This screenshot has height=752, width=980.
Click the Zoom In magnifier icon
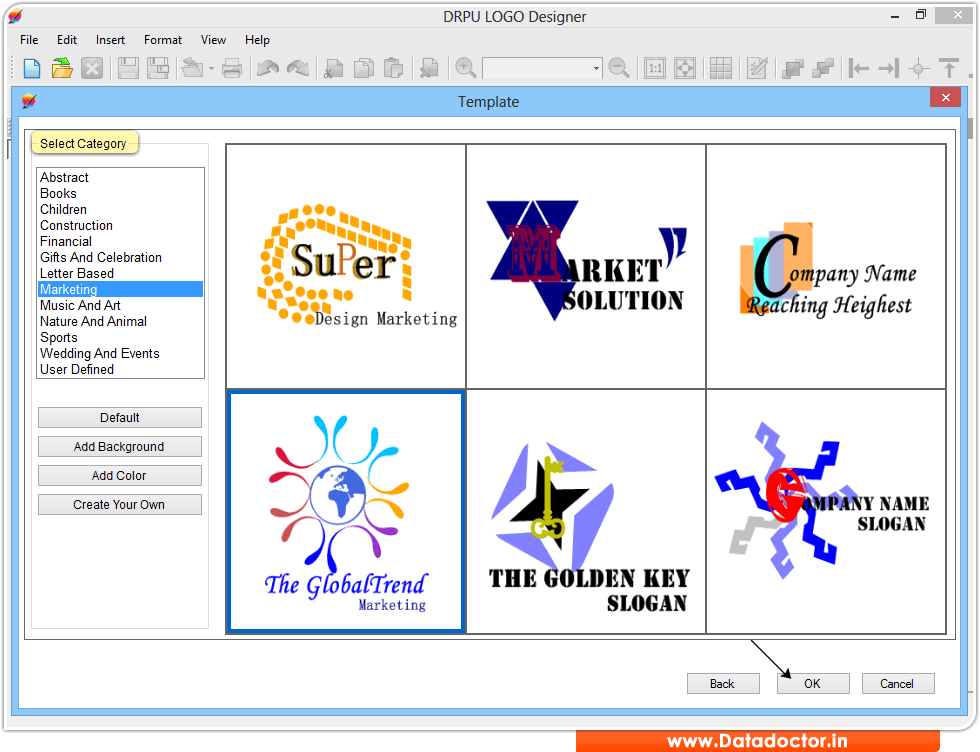click(x=462, y=68)
